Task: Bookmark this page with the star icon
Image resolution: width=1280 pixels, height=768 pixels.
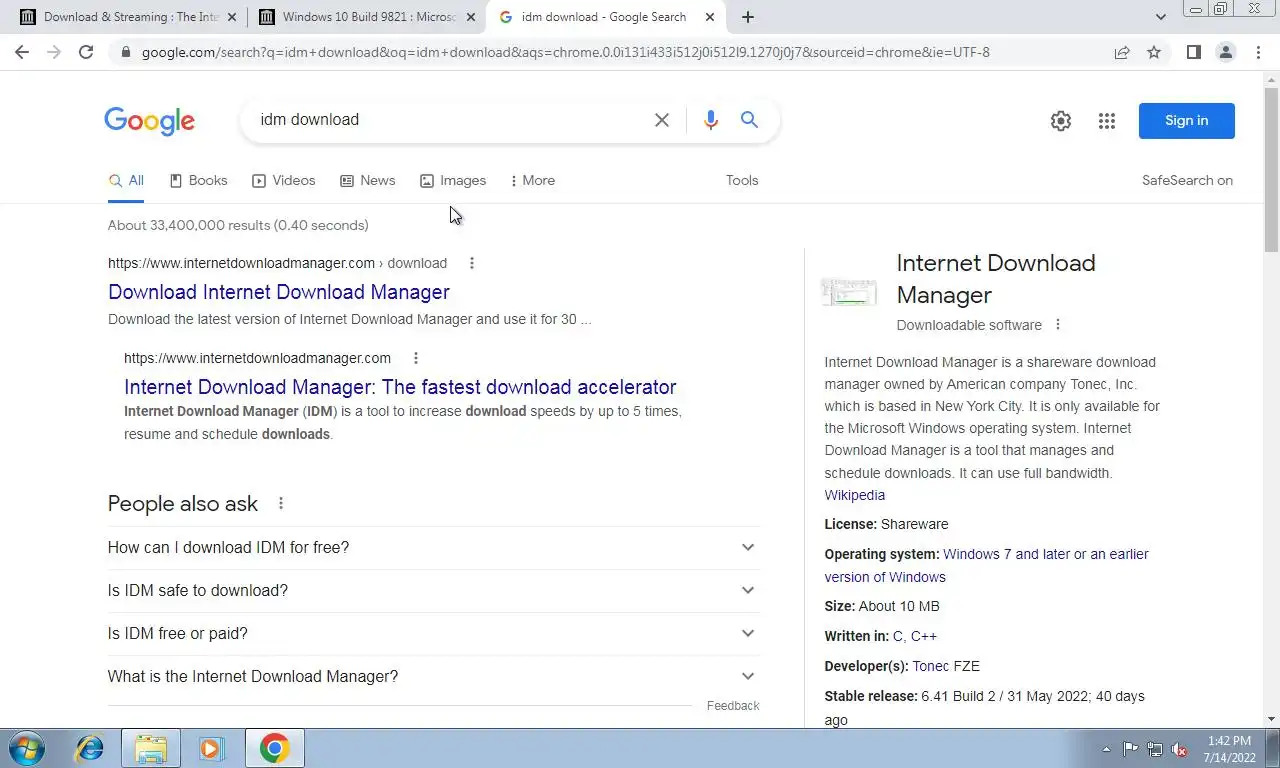Action: pyautogui.click(x=1154, y=52)
